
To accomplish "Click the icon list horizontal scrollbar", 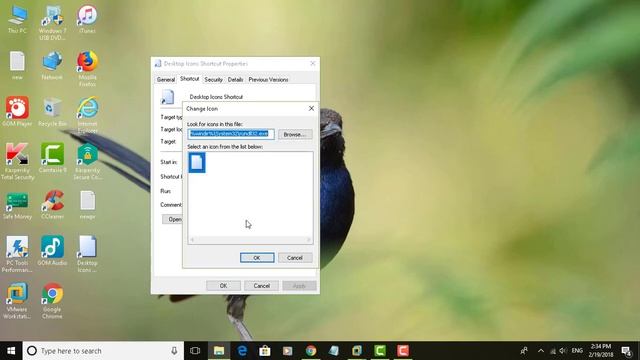I will tap(250, 240).
